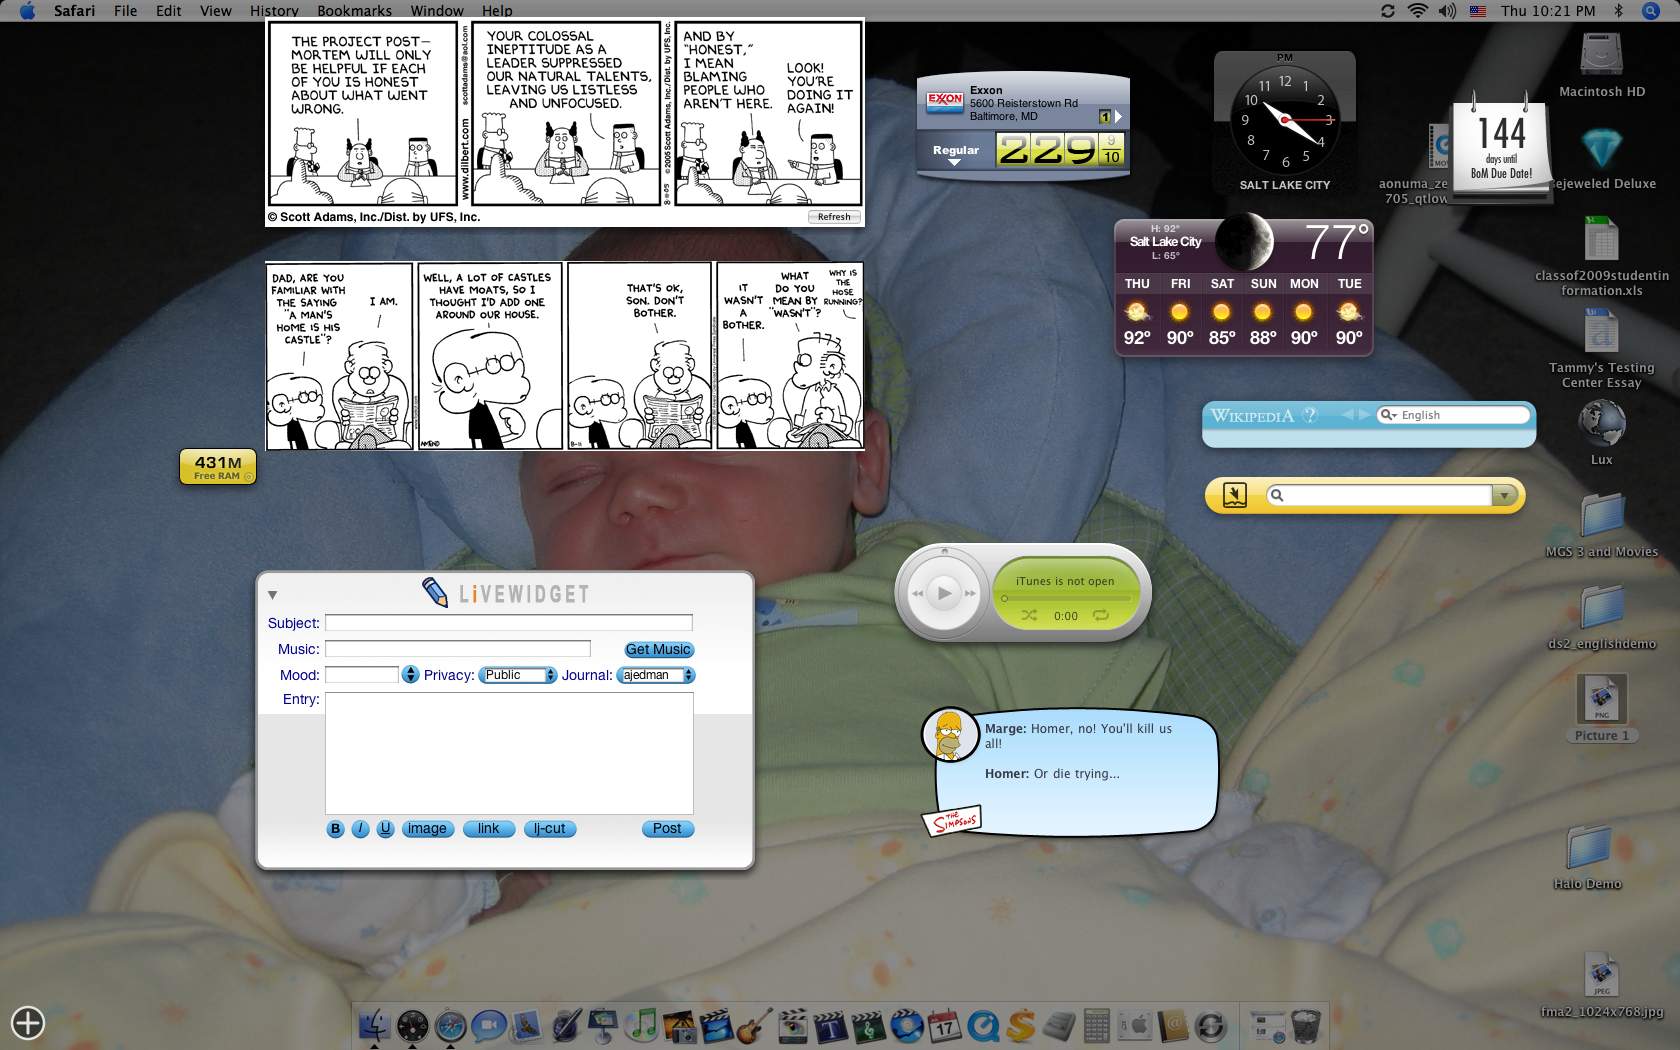The width and height of the screenshot is (1680, 1050).
Task: Open the Trash in the Dock
Action: pos(1306,1025)
